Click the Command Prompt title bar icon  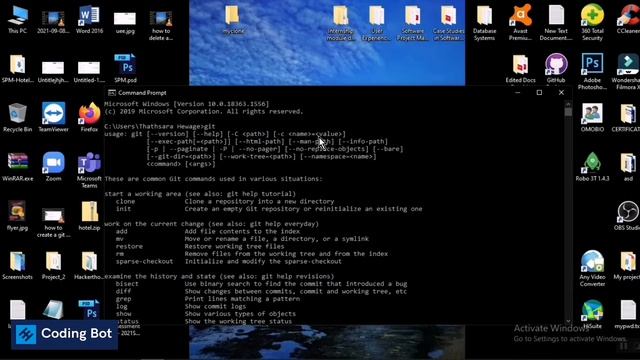[x=112, y=93]
